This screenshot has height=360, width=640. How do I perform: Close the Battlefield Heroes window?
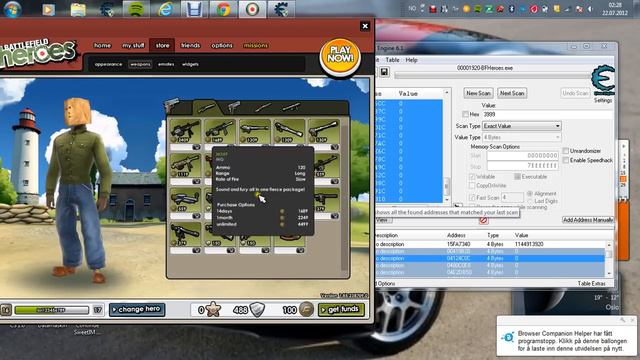[x=365, y=27]
